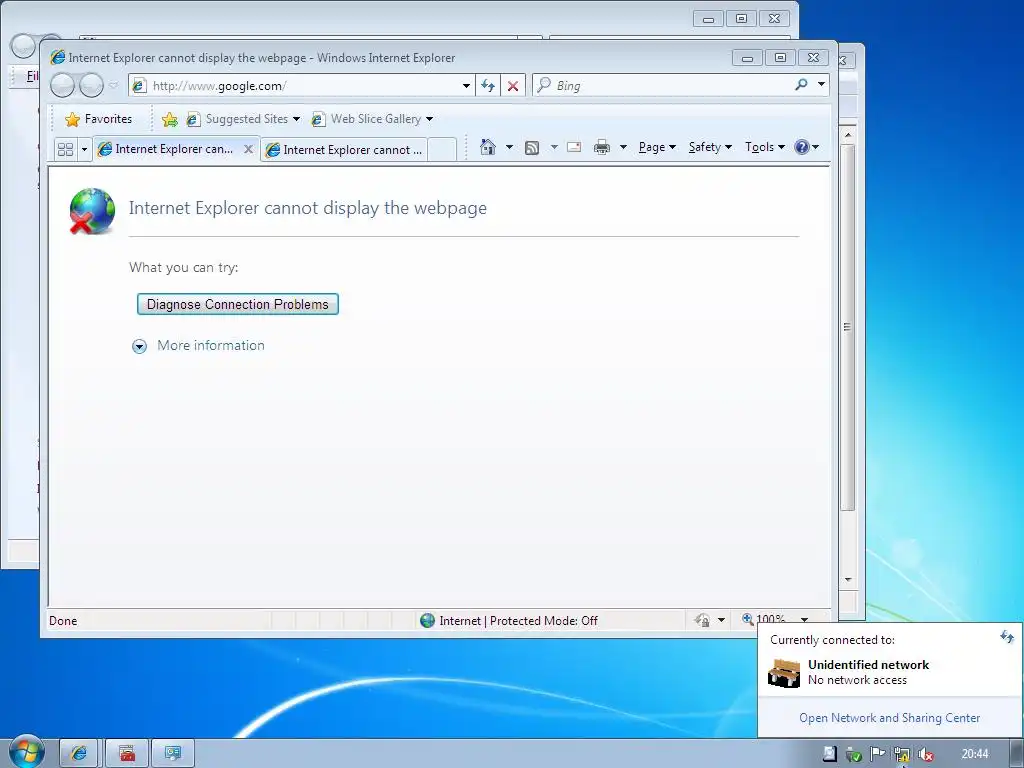Click the Internet Explorer window title bar icon
The height and width of the screenshot is (768, 1024).
tap(57, 57)
